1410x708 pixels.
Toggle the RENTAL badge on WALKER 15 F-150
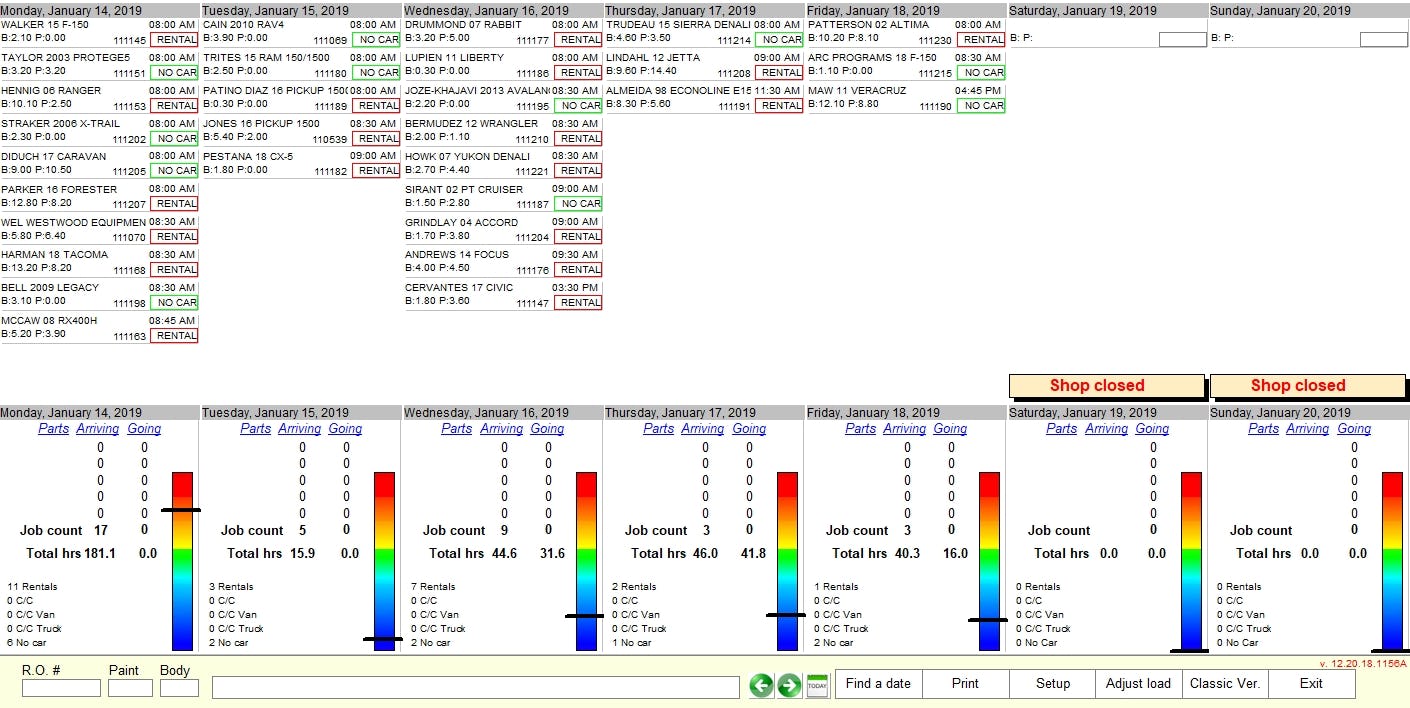coord(174,40)
